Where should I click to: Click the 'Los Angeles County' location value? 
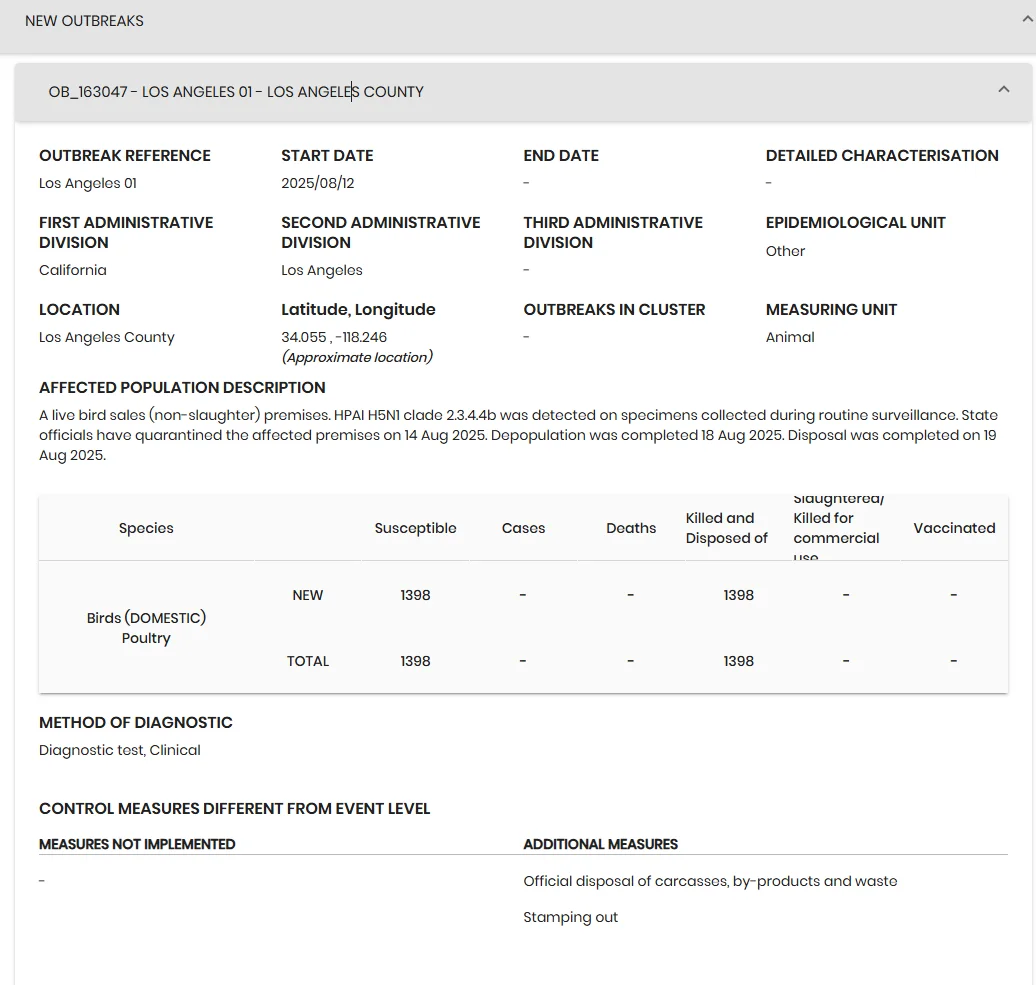click(107, 337)
